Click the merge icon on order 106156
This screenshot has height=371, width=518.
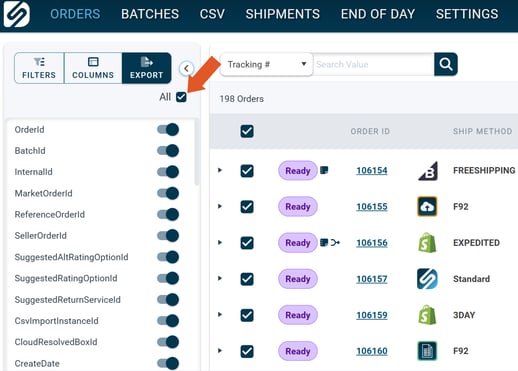[x=335, y=243]
